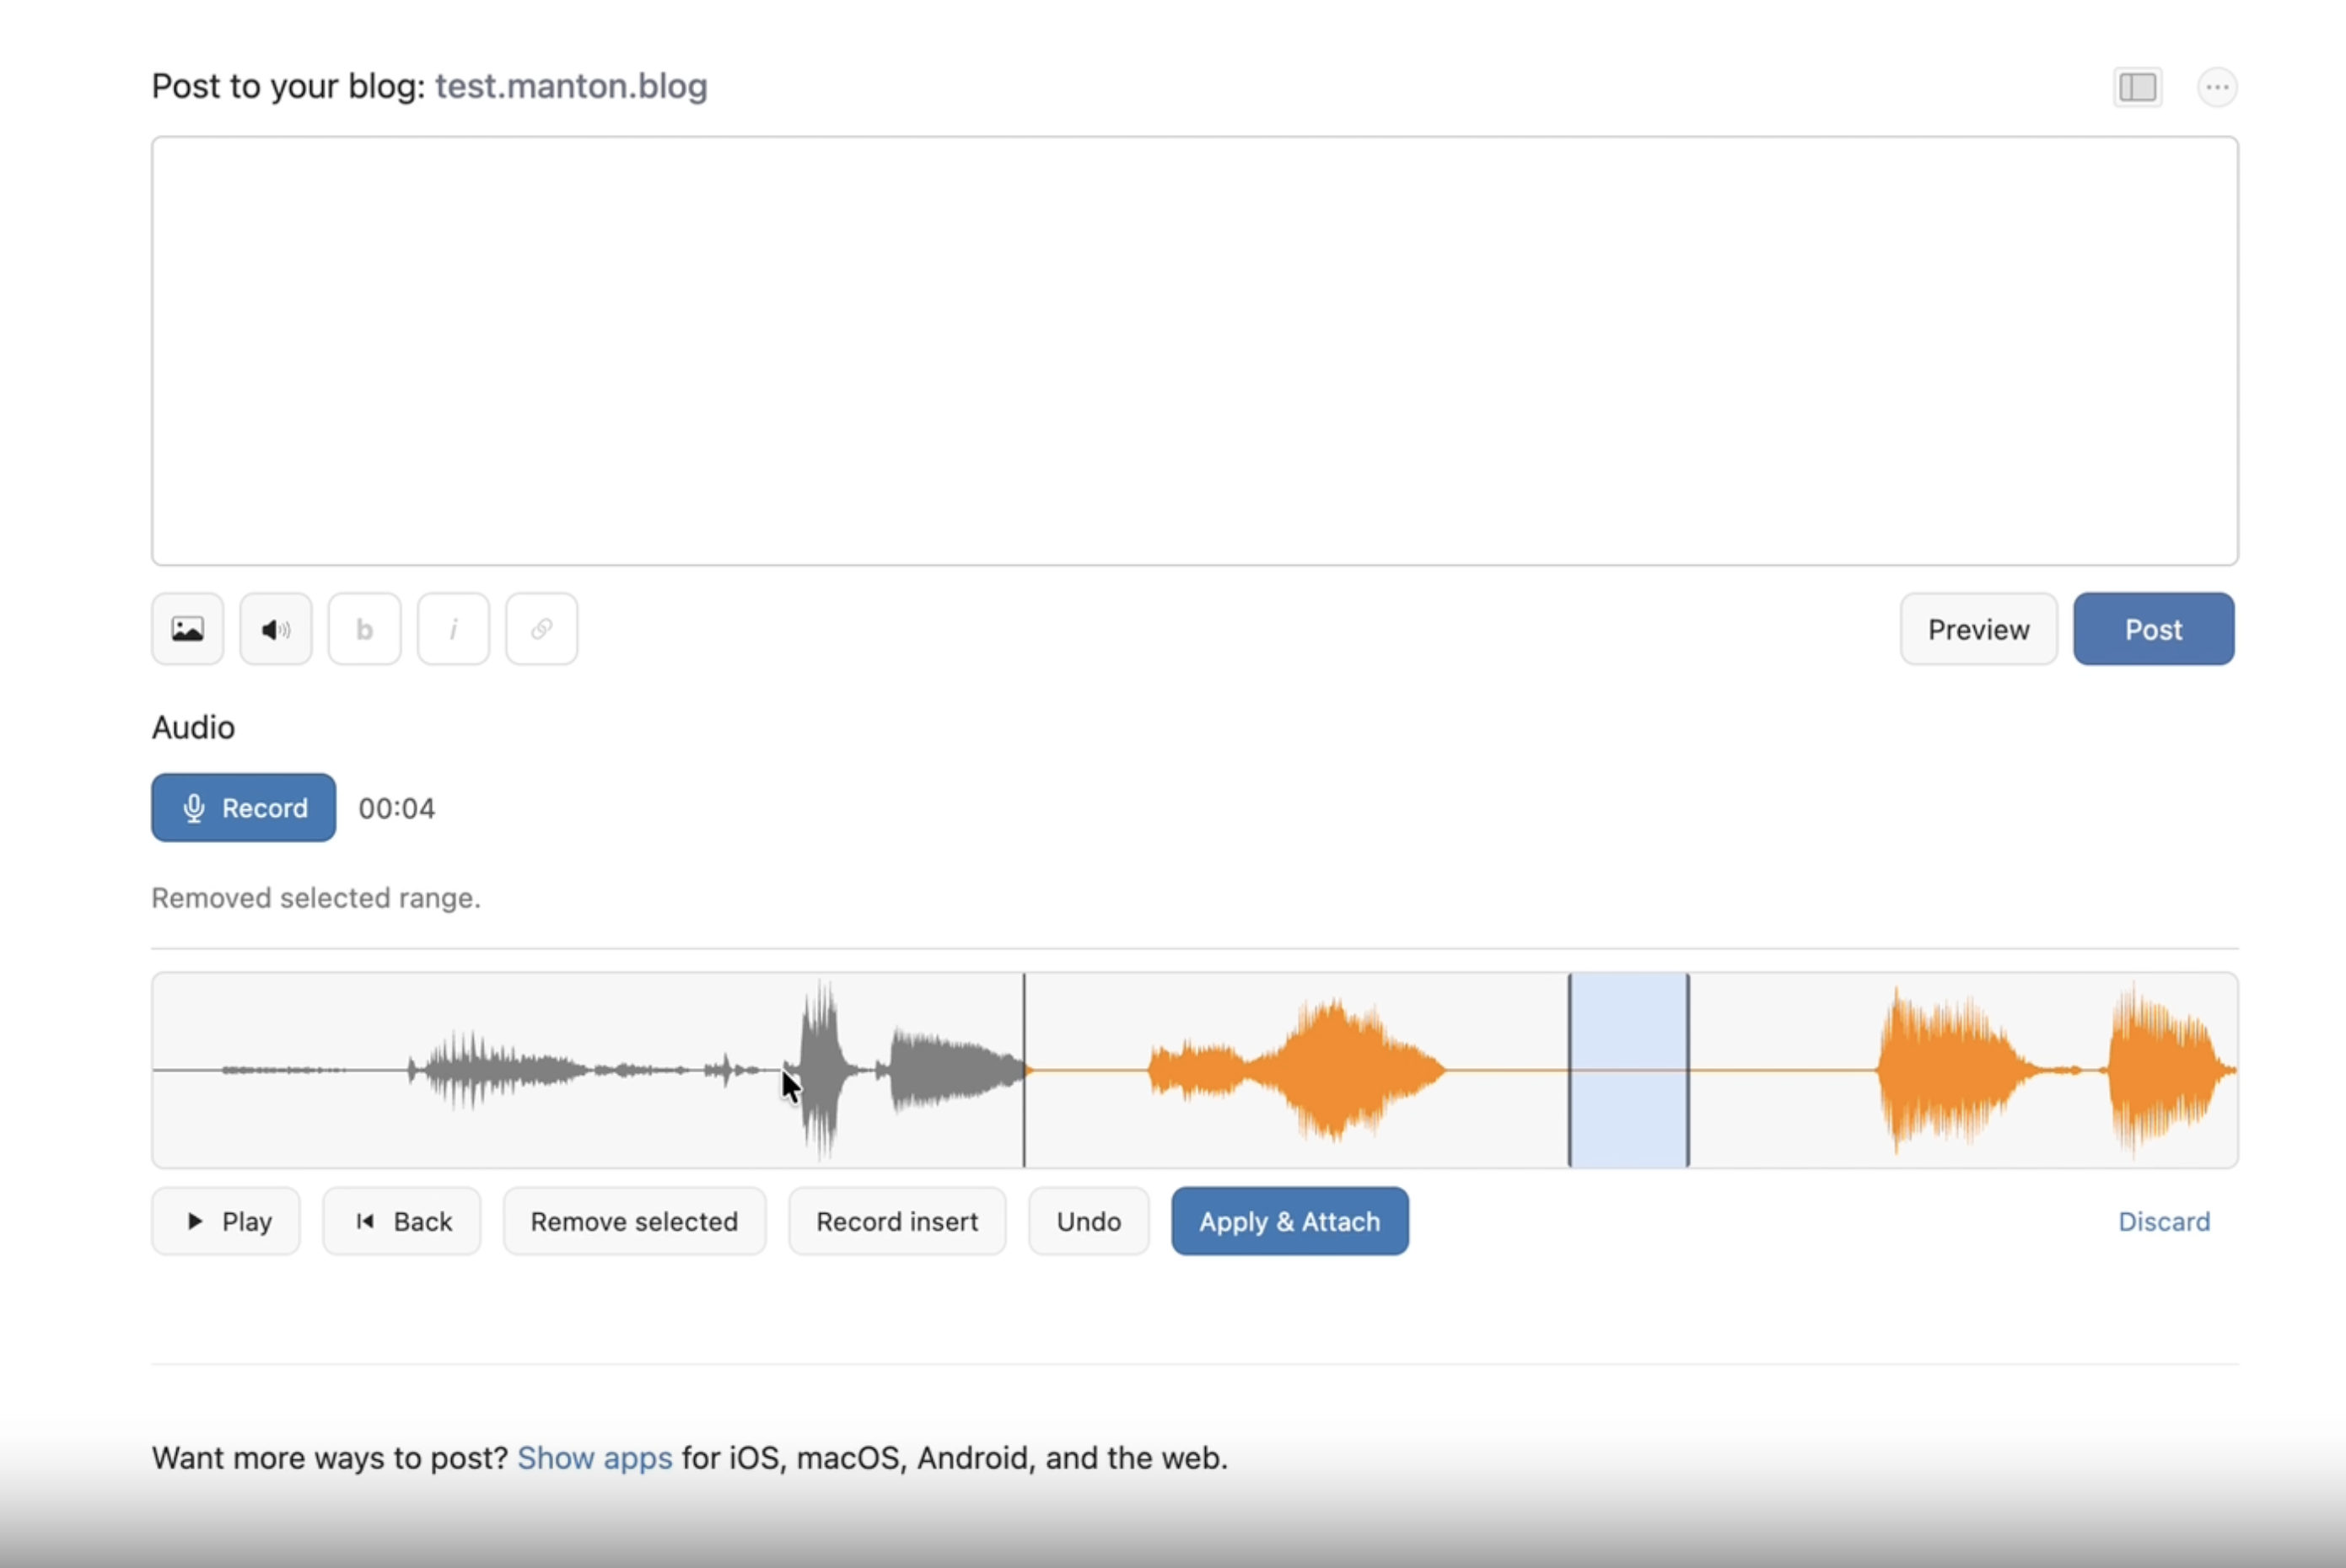Click the blue selected range in waveform
Screen dimensions: 2346x1568
(x=1628, y=1070)
